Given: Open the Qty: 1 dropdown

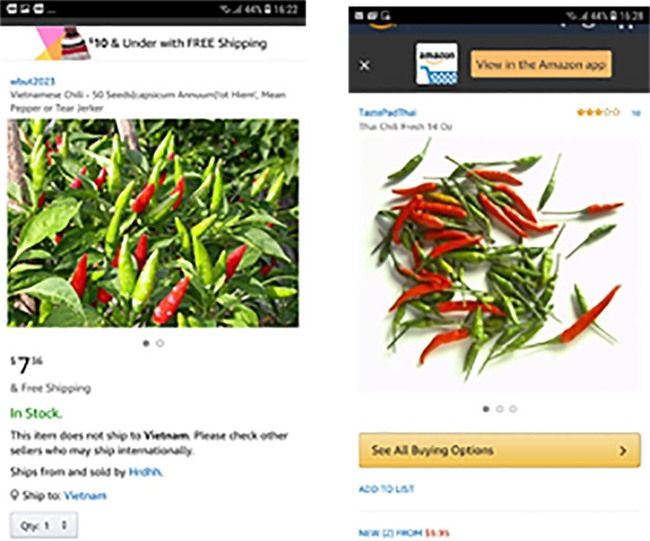Looking at the screenshot, I should (x=43, y=525).
